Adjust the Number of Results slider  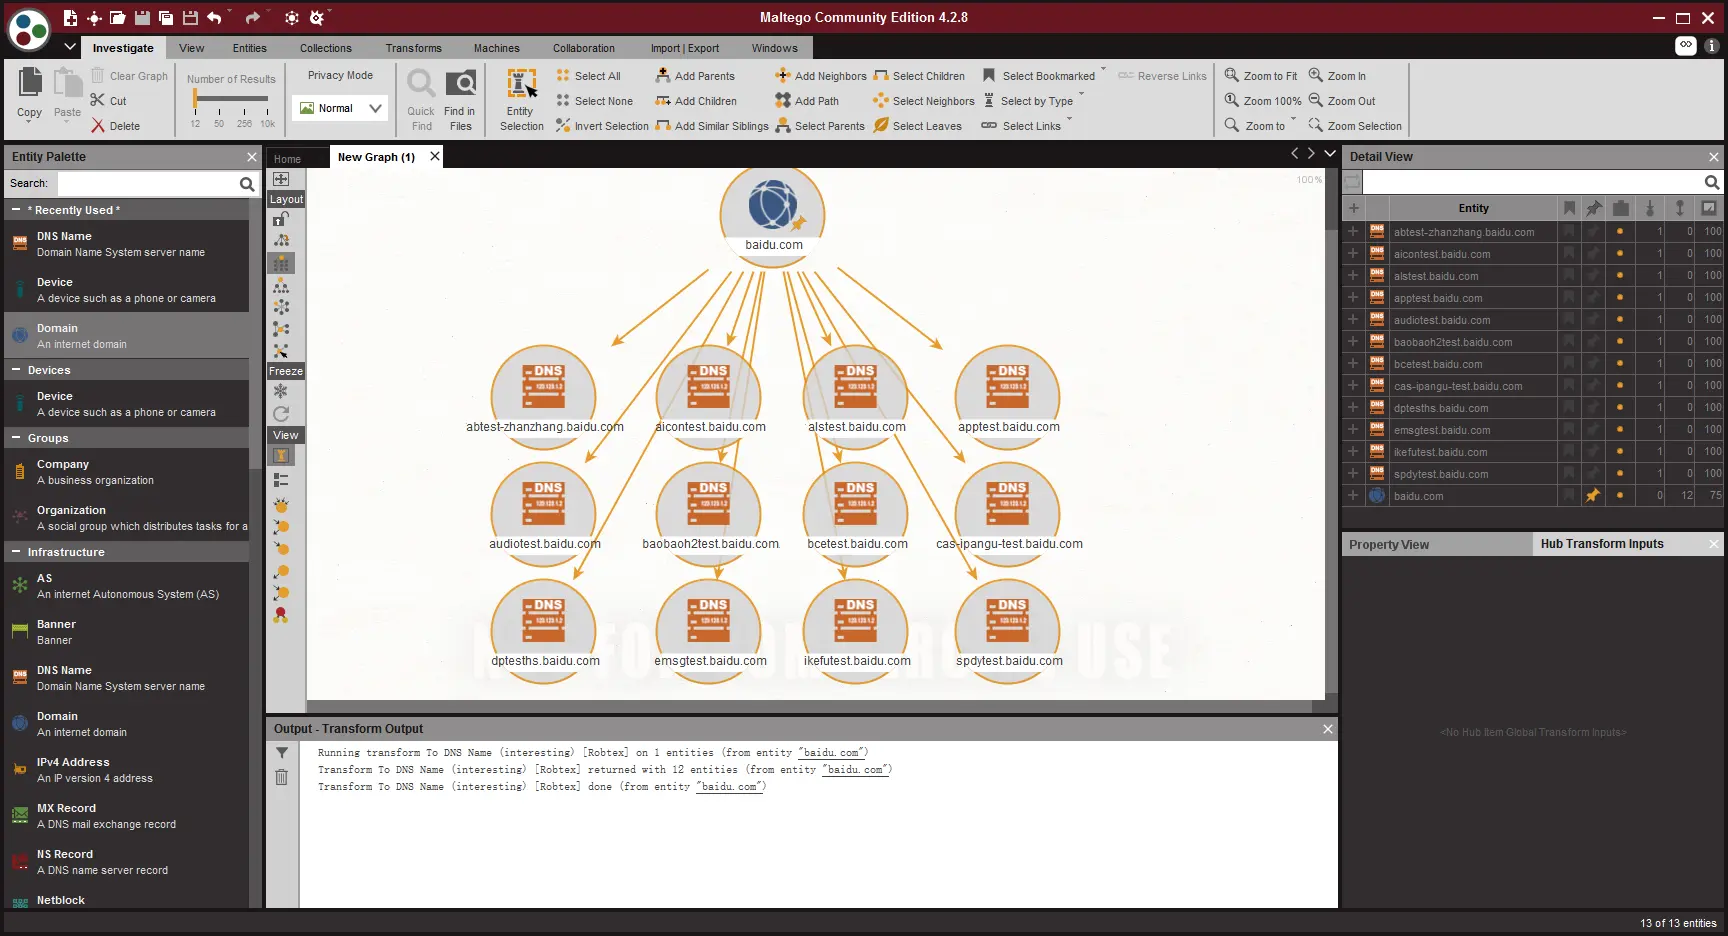231,98
